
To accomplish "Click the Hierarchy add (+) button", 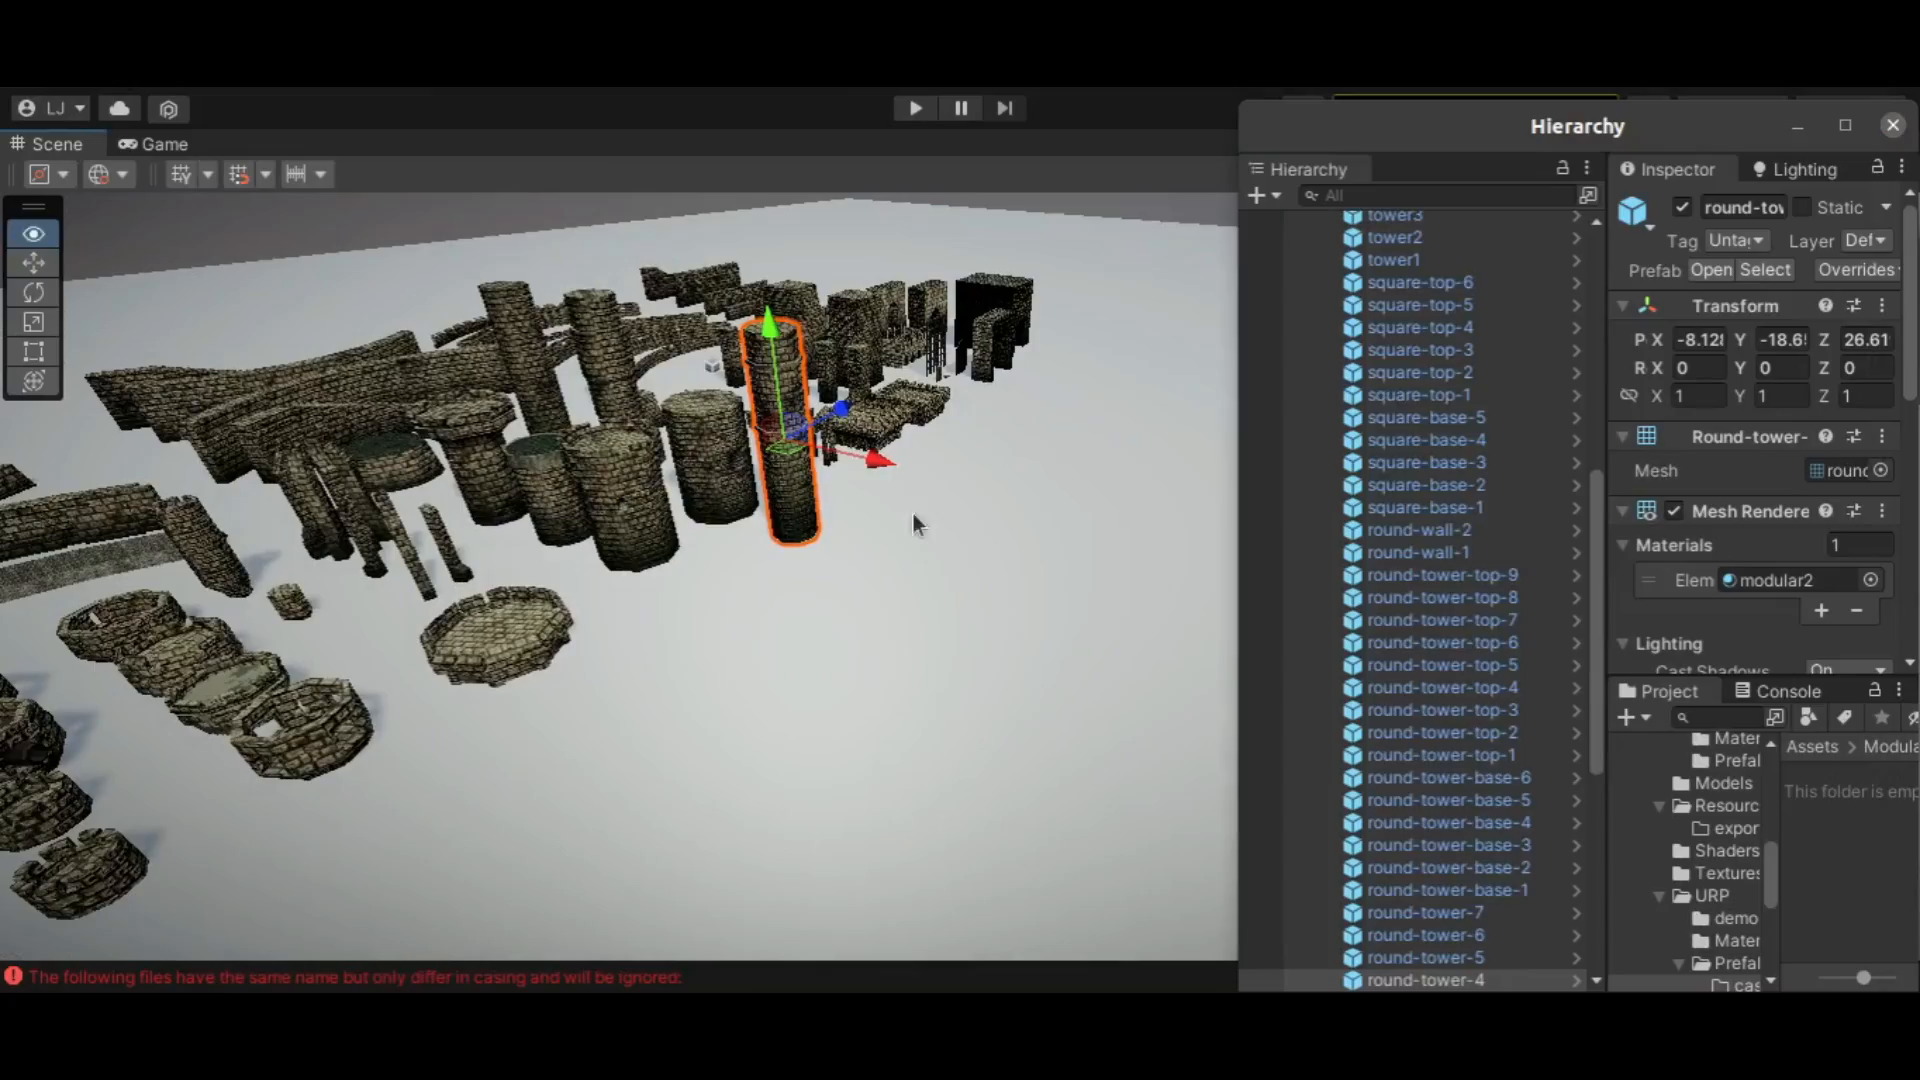I will [x=1264, y=195].
